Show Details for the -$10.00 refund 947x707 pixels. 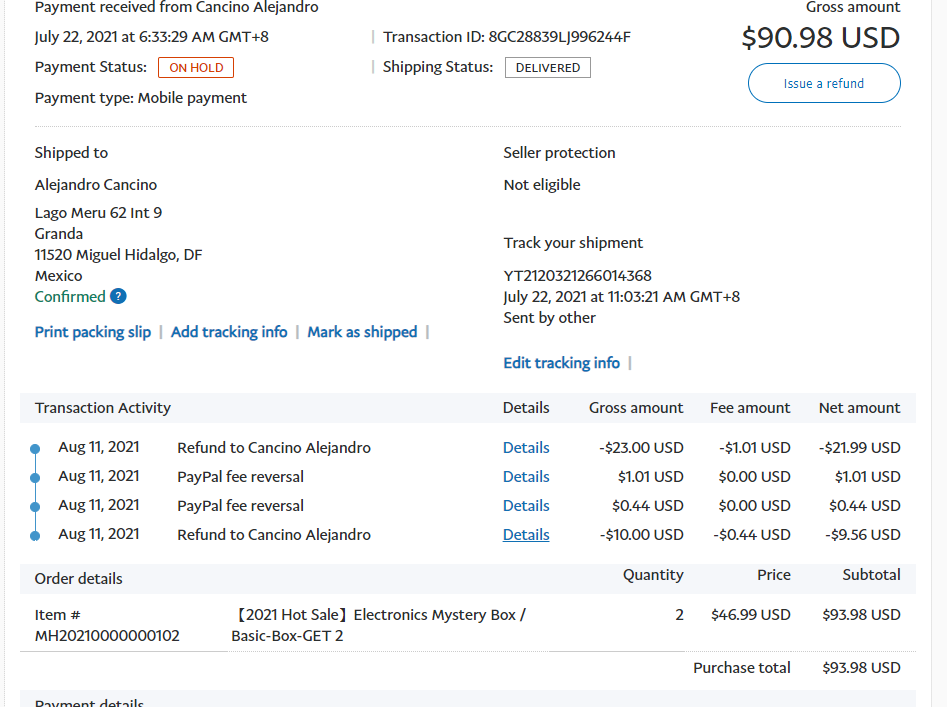point(526,535)
